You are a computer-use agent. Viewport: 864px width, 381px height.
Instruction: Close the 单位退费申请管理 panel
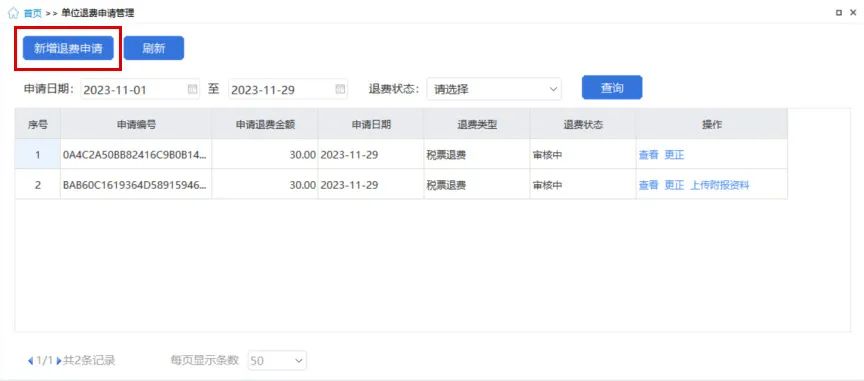(x=854, y=13)
